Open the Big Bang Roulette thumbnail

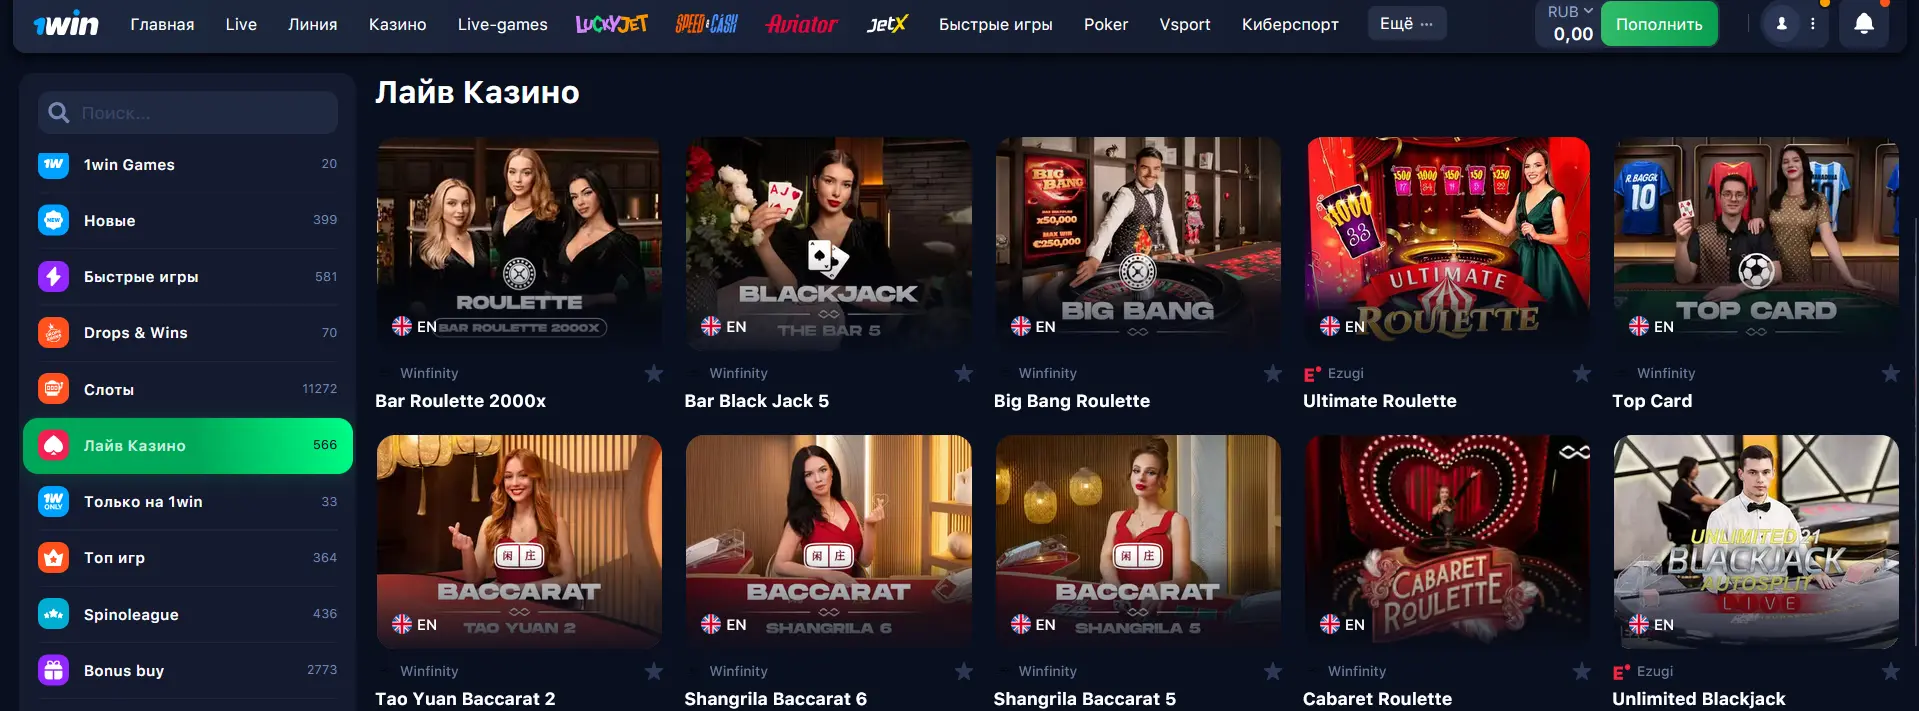[x=1138, y=243]
